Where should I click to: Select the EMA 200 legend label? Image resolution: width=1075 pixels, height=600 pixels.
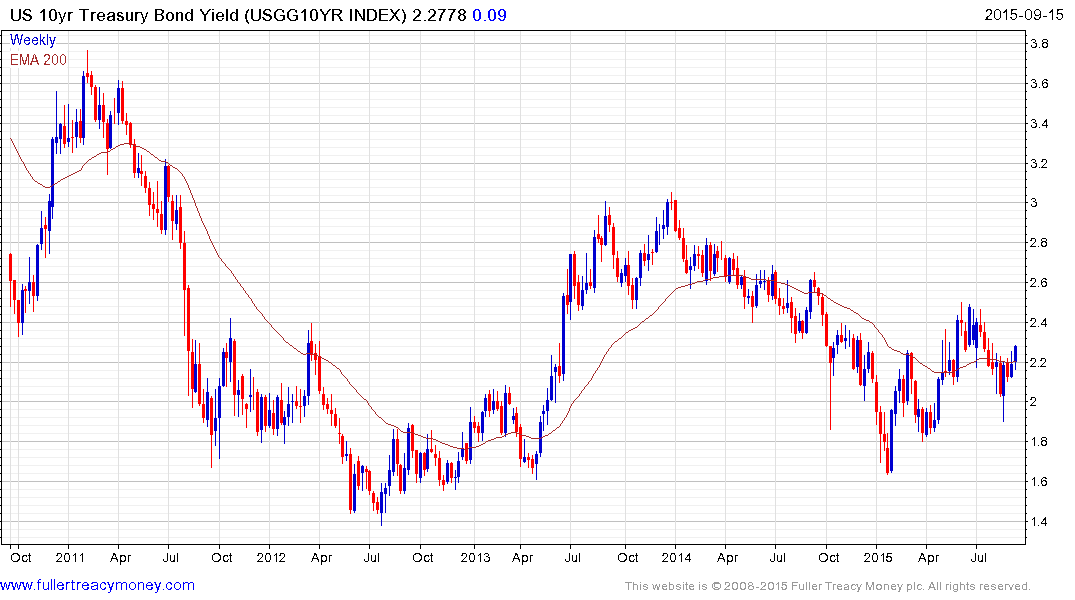[38, 60]
